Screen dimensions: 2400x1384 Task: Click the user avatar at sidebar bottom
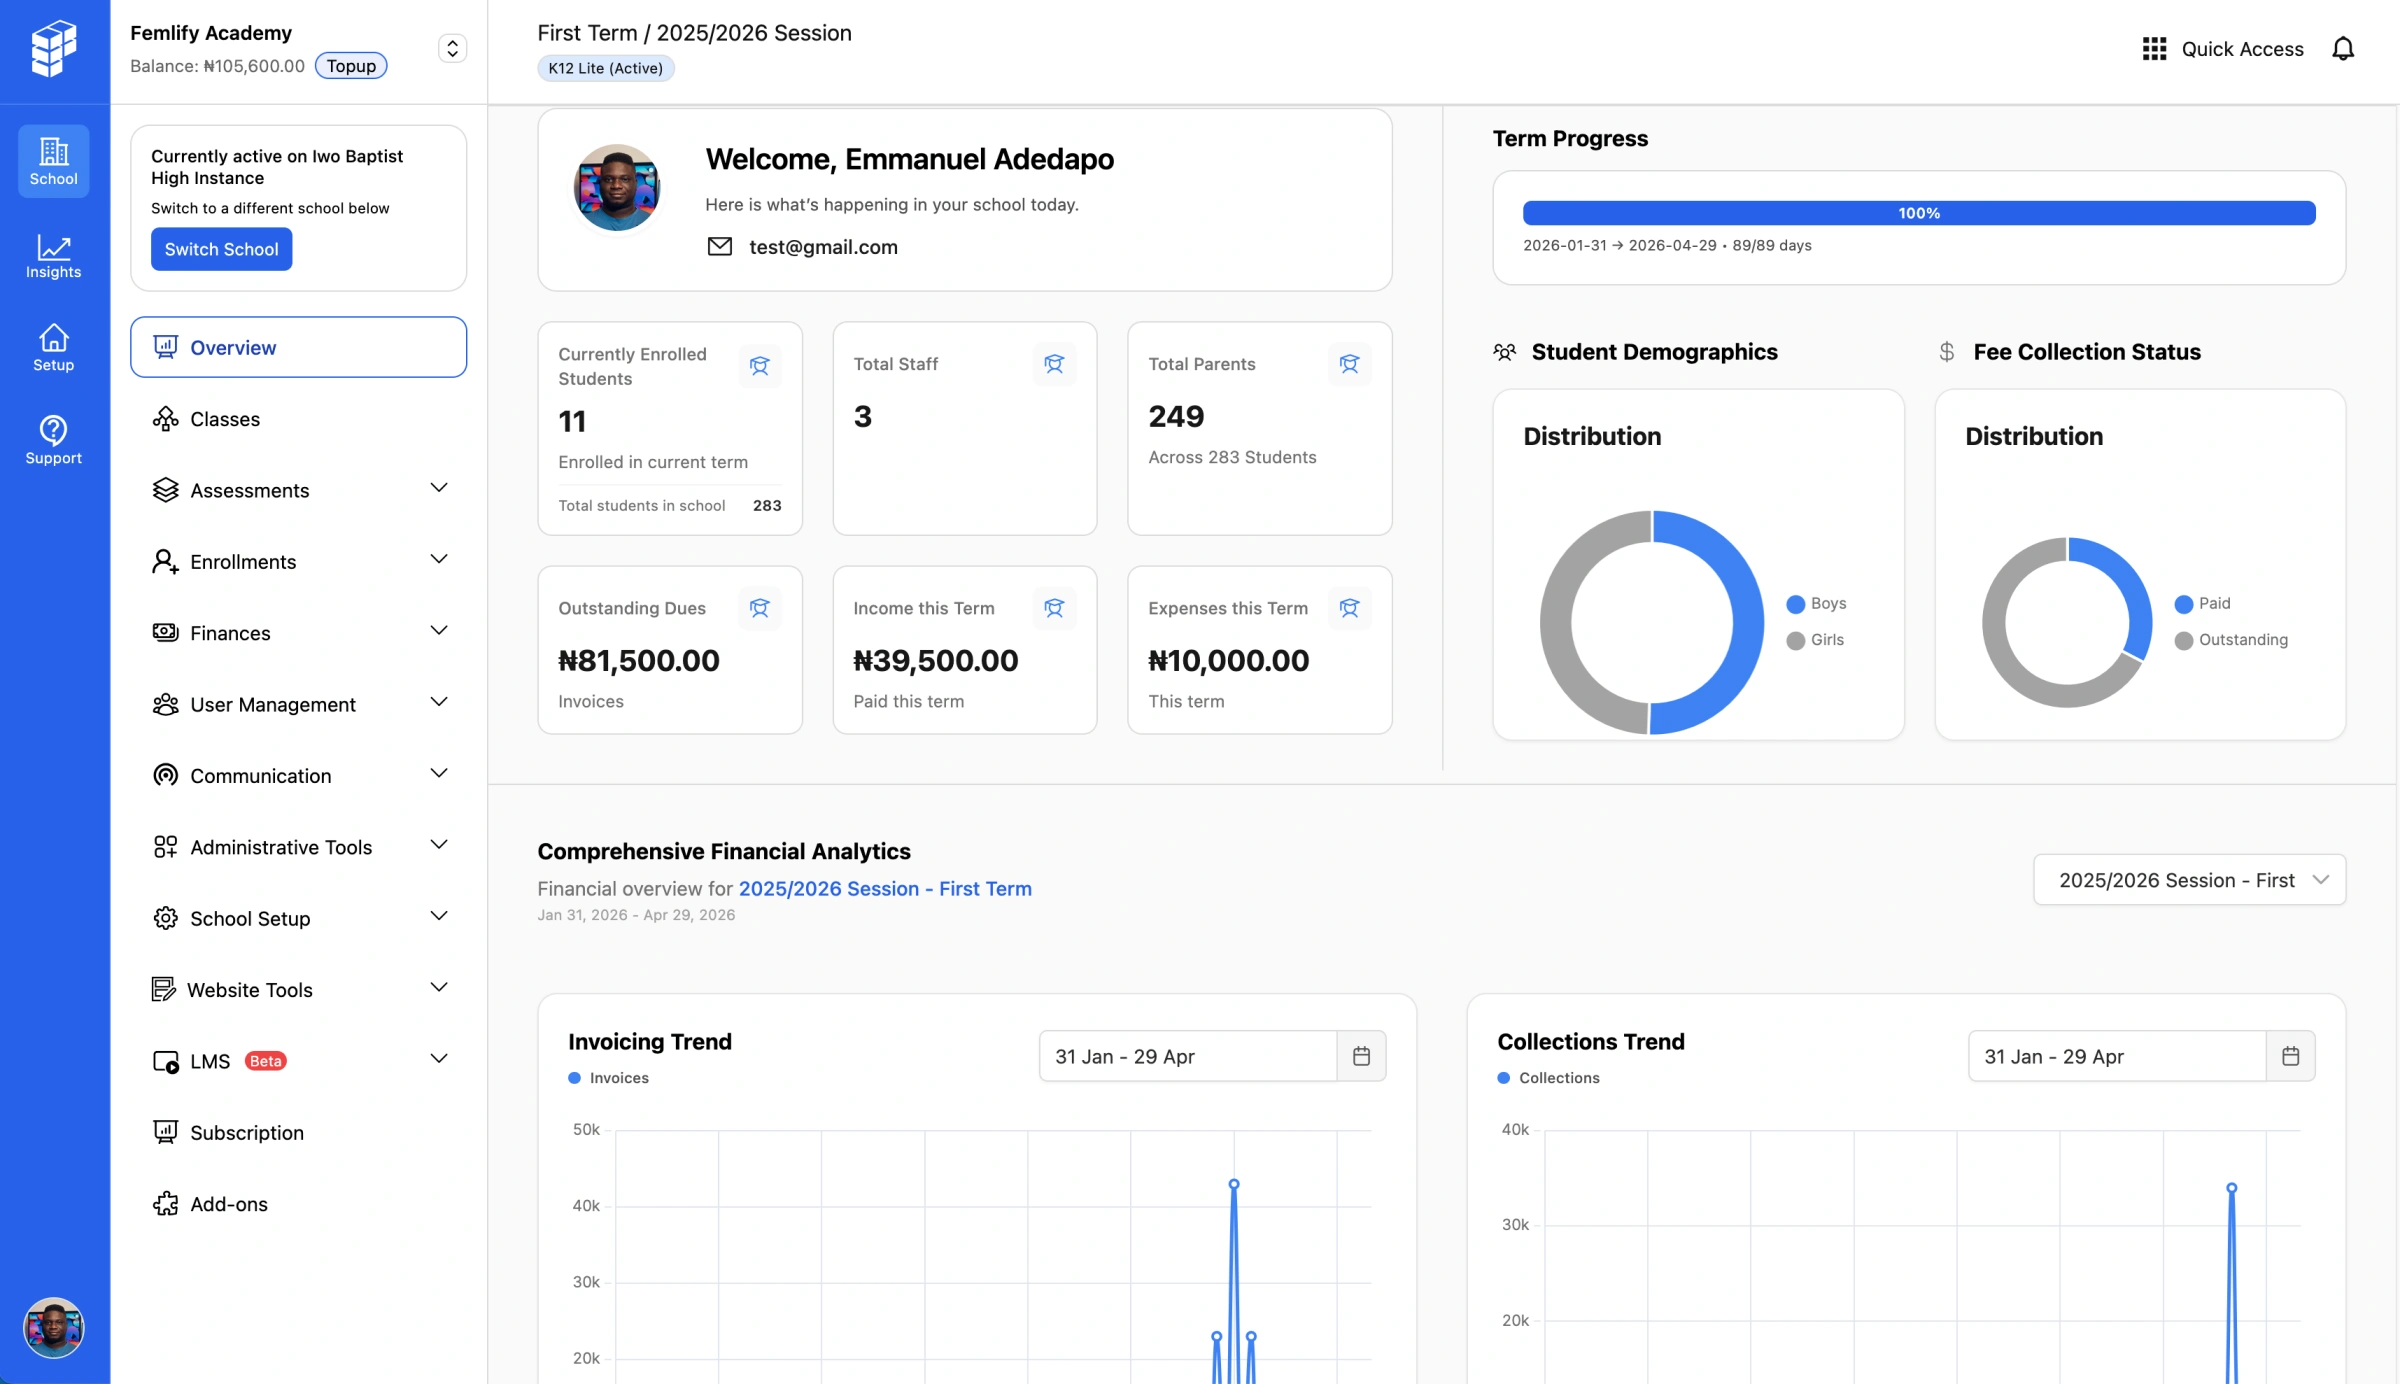(x=54, y=1327)
